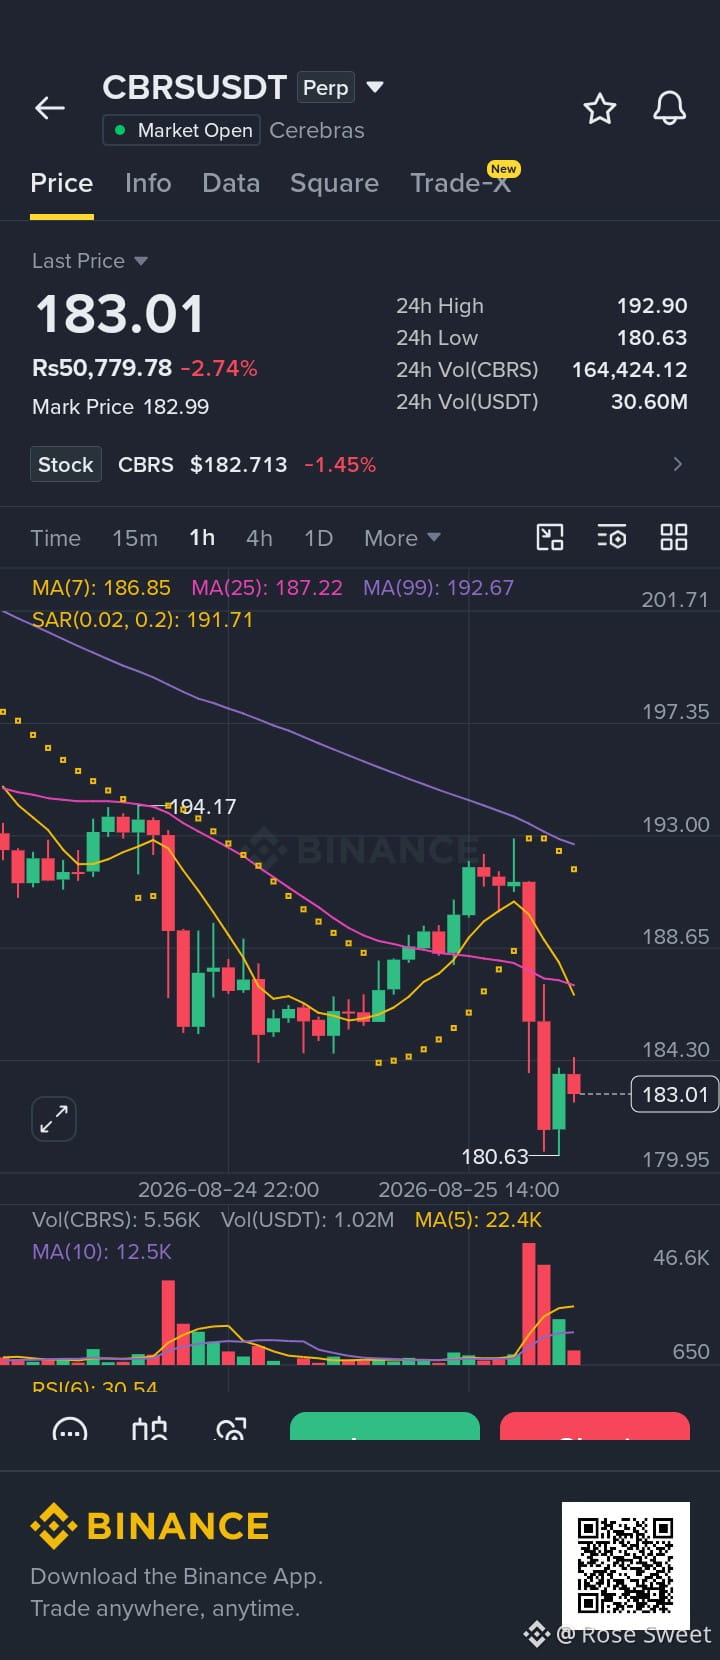Screen dimensions: 720x1660
Task: Click the MA(7): 186.85 indicator label
Action: (101, 588)
